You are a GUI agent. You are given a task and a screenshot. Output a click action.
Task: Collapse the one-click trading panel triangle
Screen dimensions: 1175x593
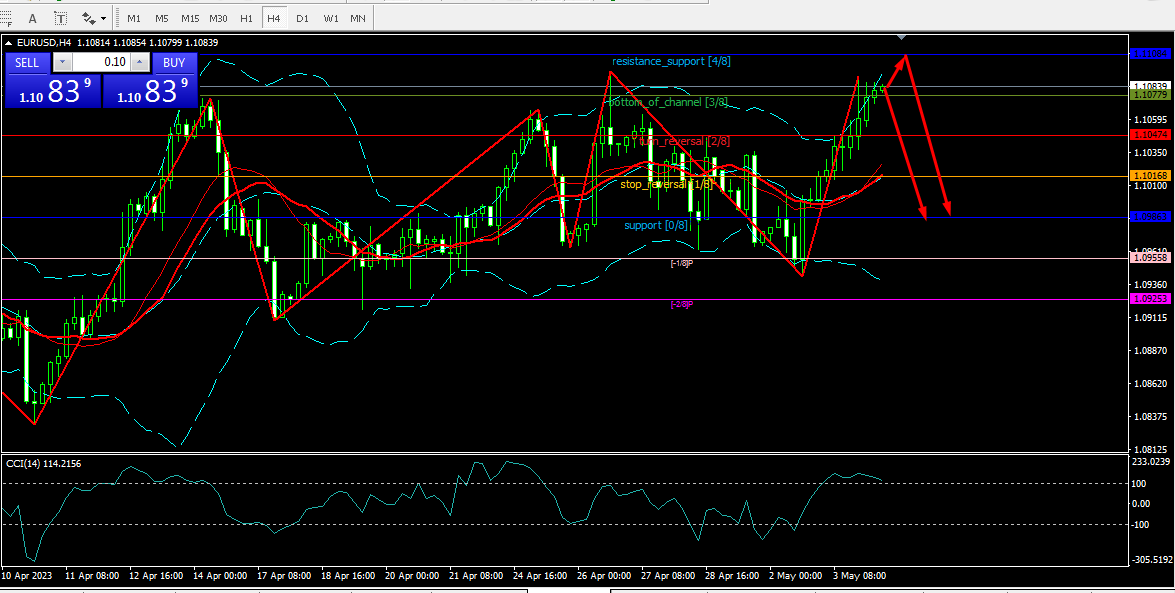tap(8, 43)
